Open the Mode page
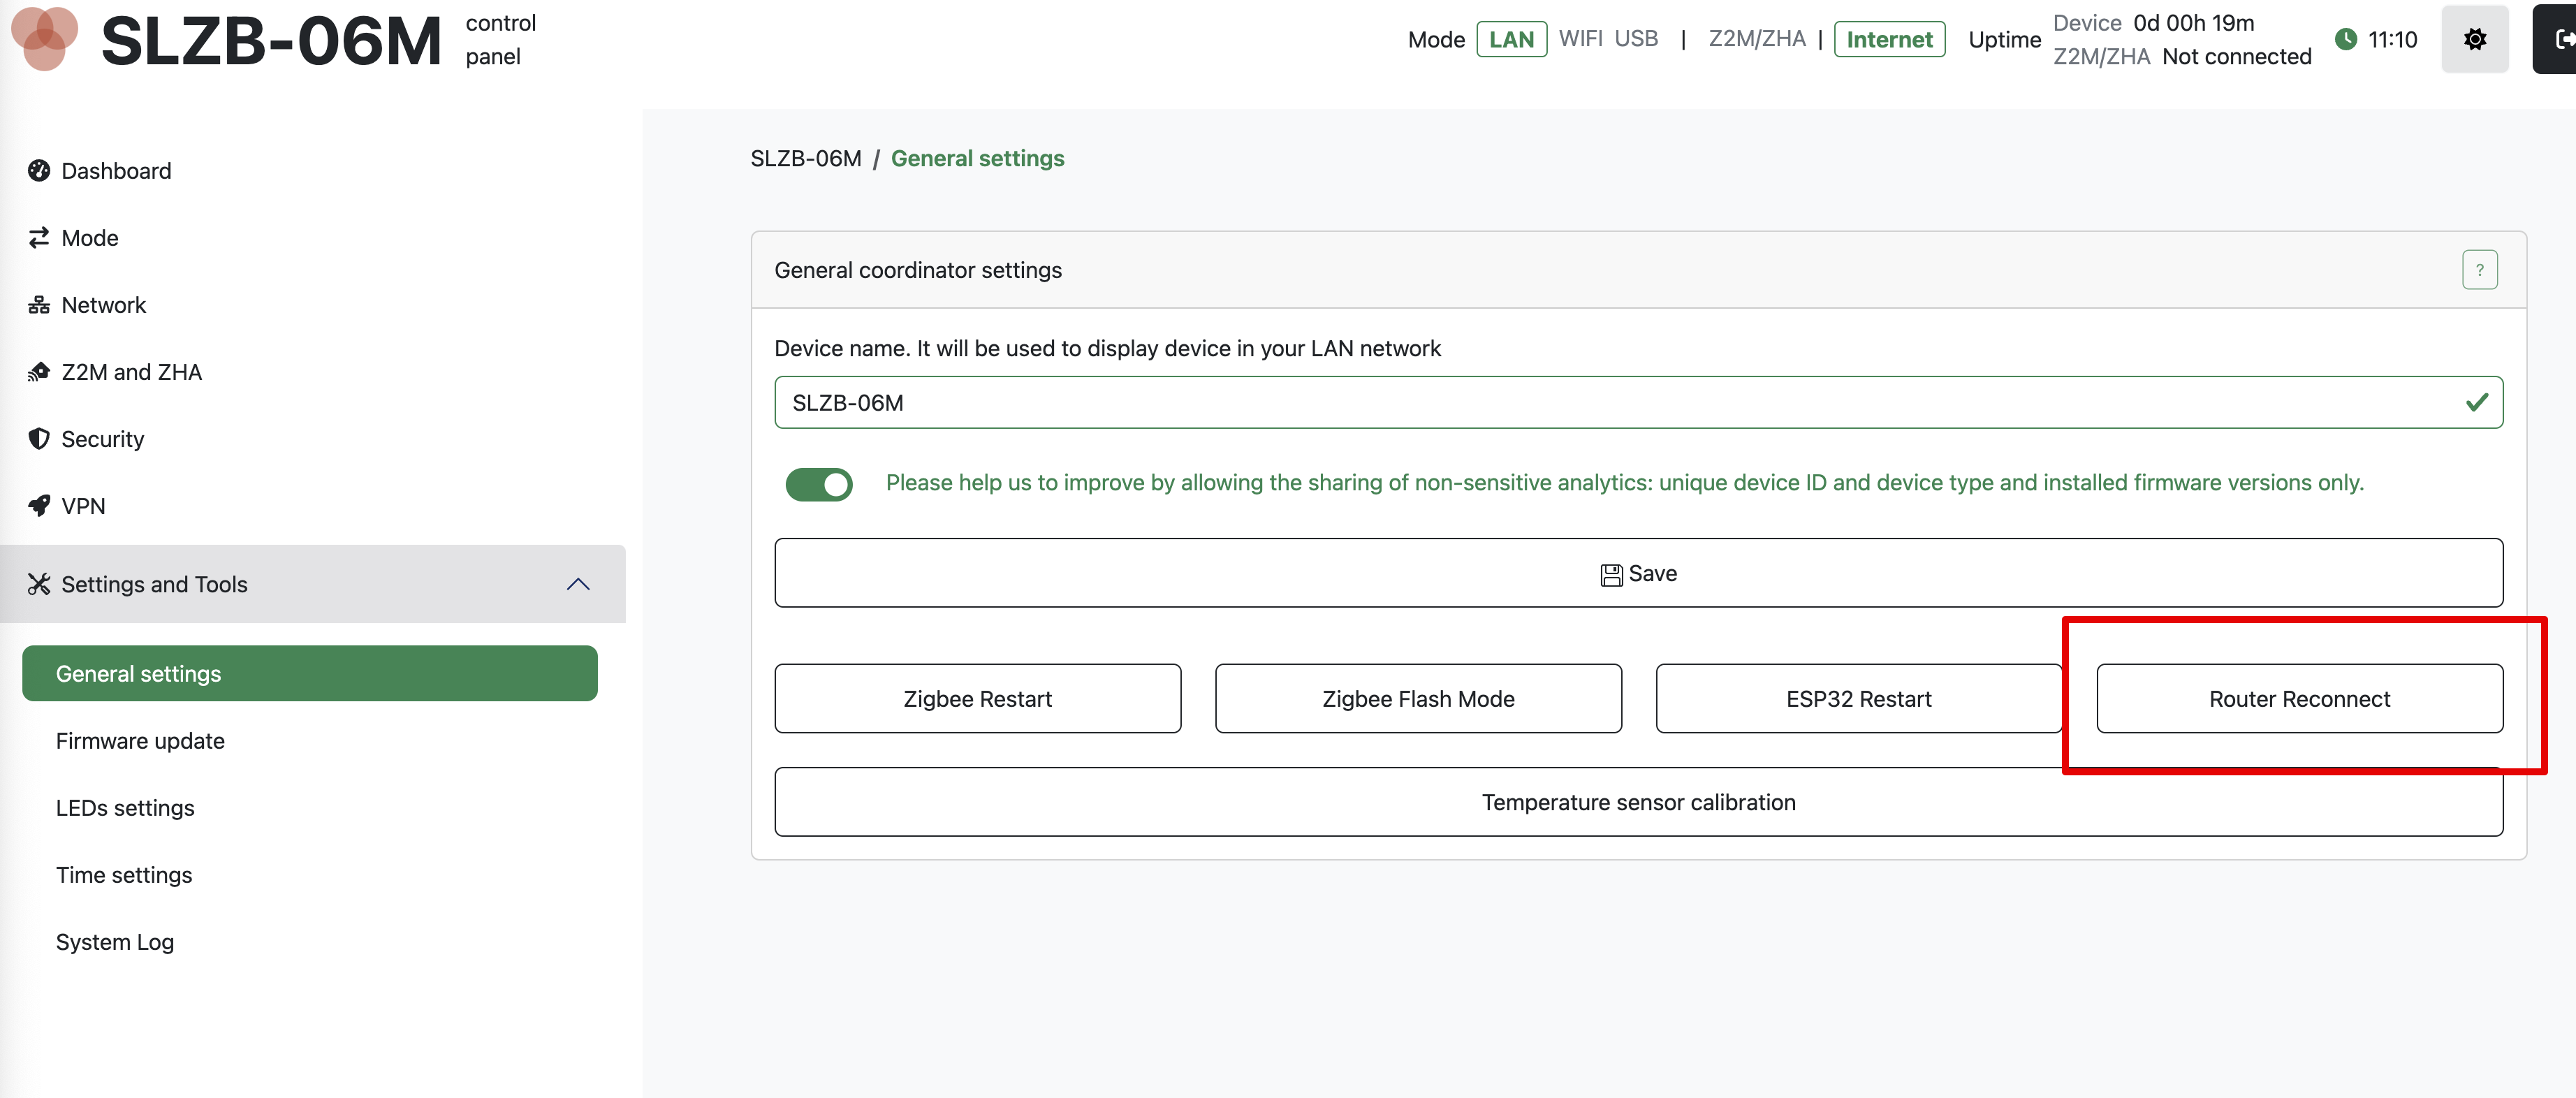The height and width of the screenshot is (1098, 2576). [x=90, y=238]
